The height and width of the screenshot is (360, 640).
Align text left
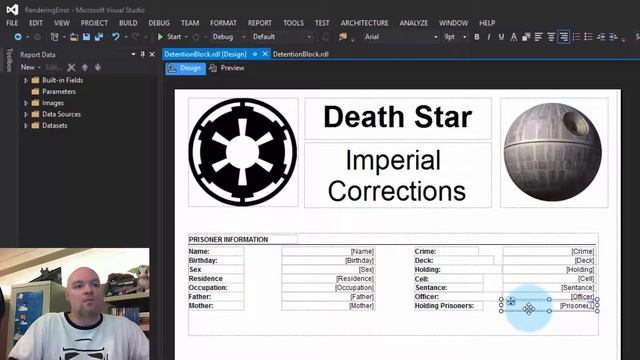tap(538, 37)
